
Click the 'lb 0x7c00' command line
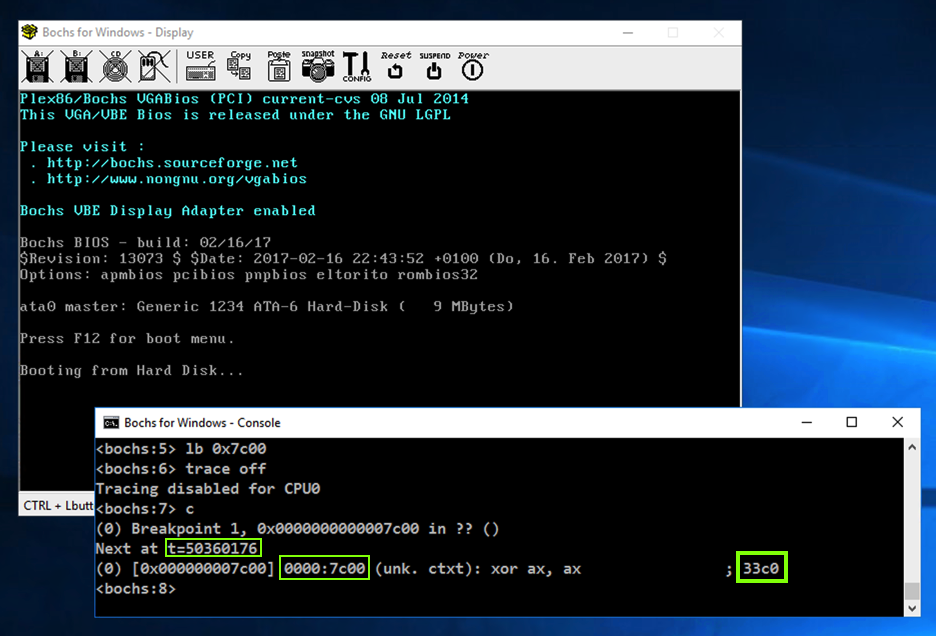click(181, 448)
